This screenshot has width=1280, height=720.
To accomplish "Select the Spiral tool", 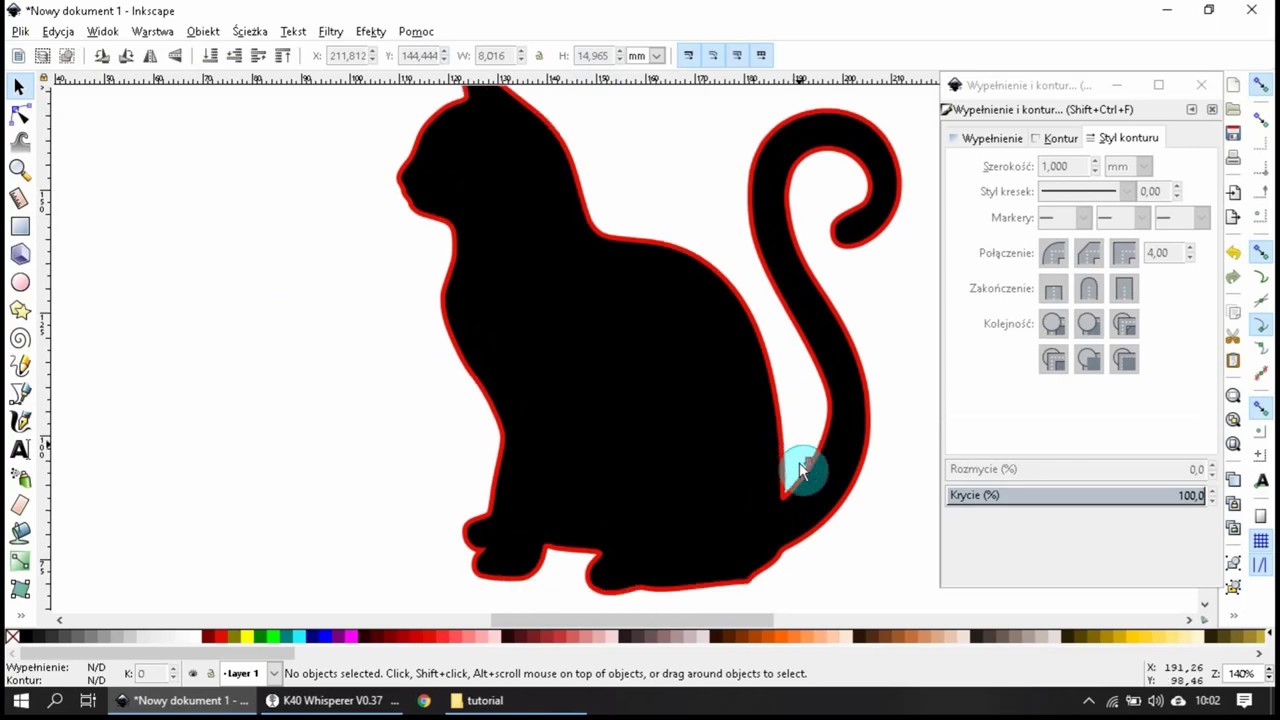I will (19, 339).
